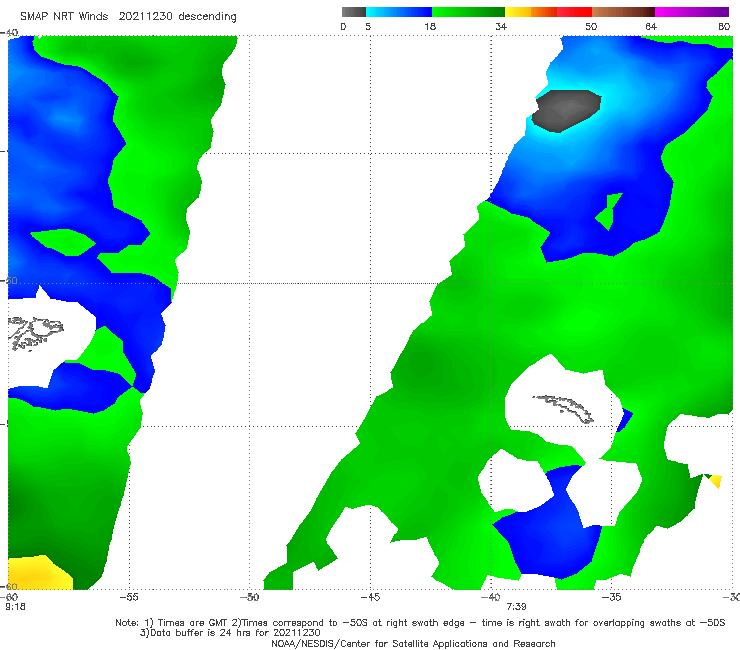Click the dark gray calm-wind patch
740x650 pixels.
566,111
